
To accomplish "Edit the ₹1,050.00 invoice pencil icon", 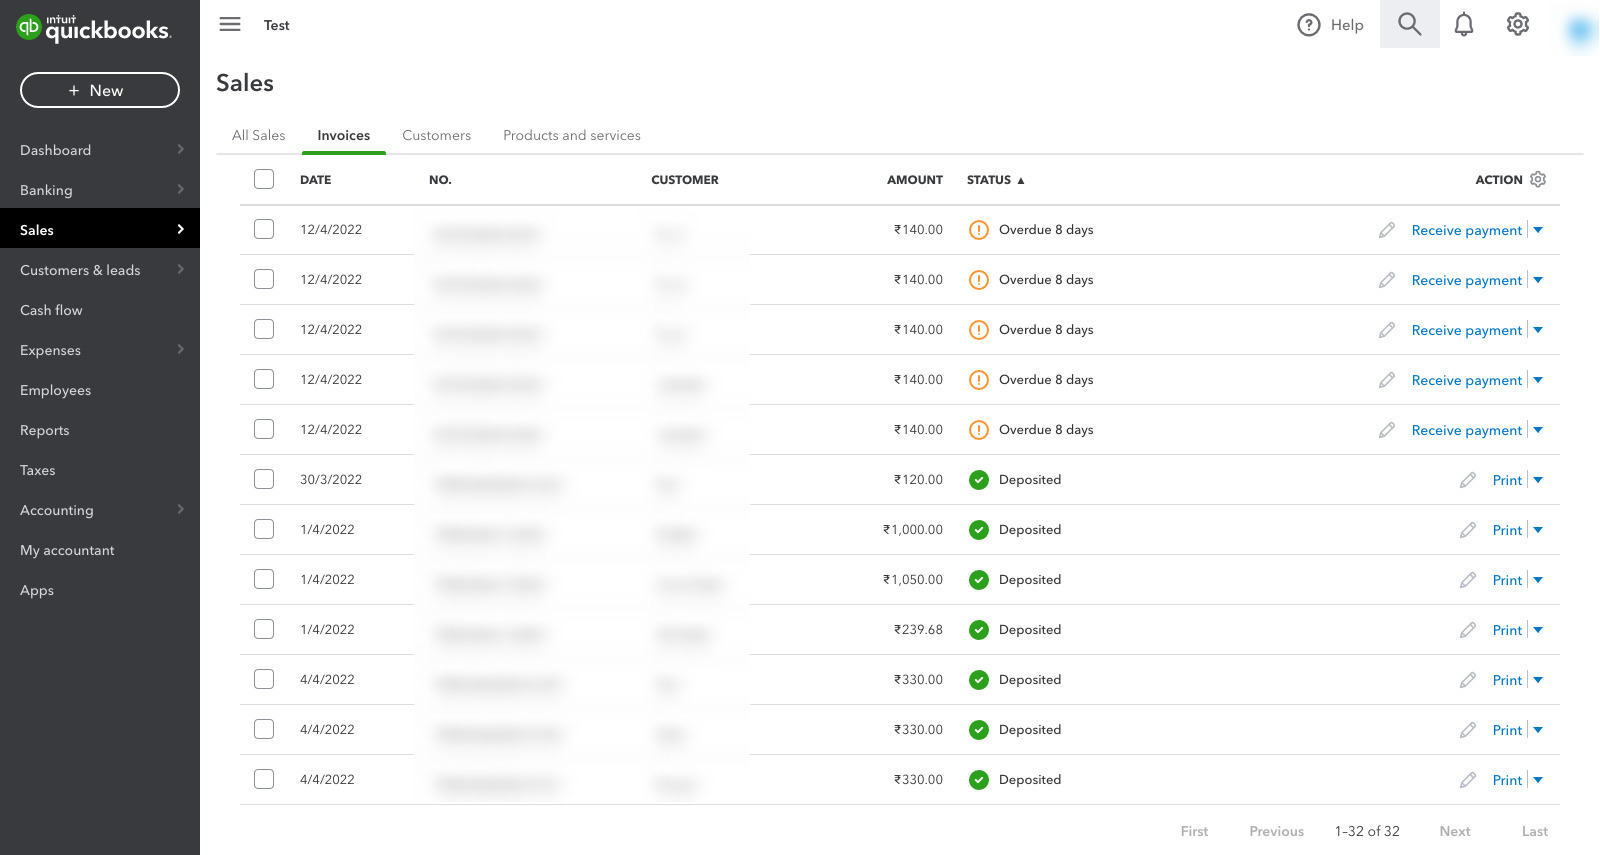I will tap(1468, 580).
